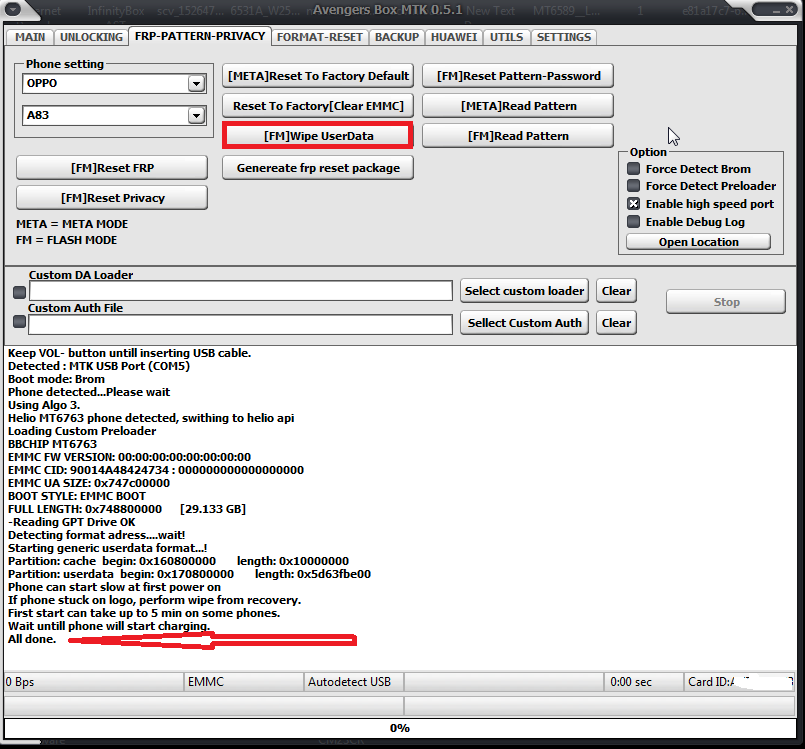Click the [FM]Reset Privacy button
This screenshot has height=749, width=805.
pos(112,198)
